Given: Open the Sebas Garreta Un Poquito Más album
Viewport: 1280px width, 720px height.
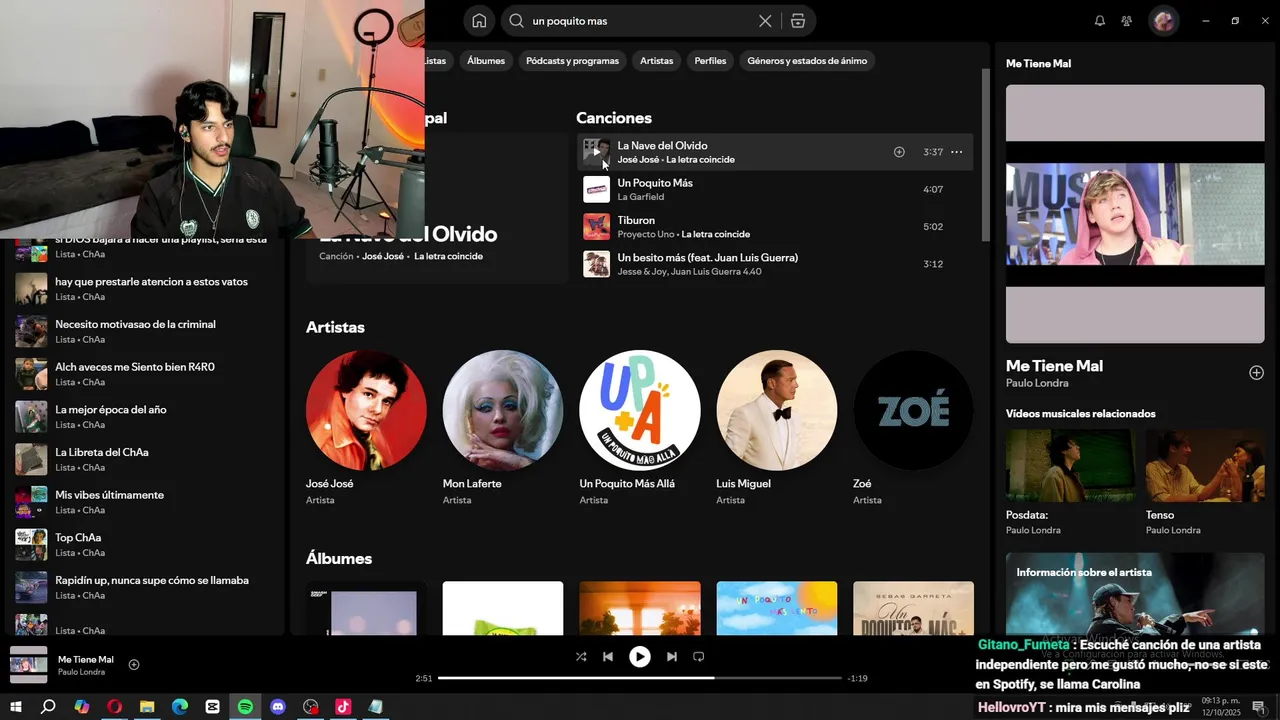Looking at the screenshot, I should [913, 608].
